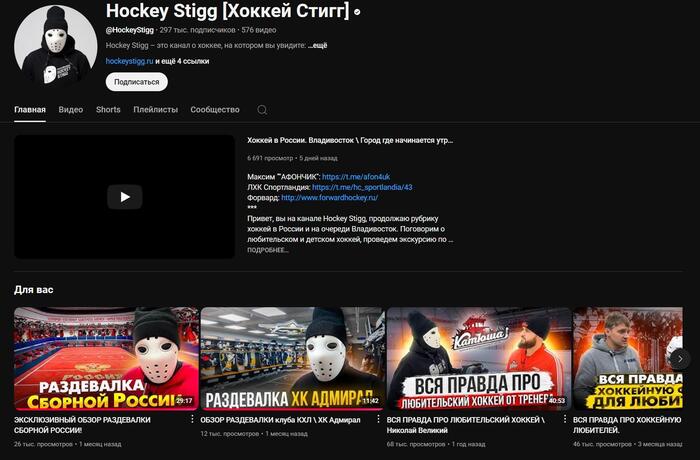Open the Катюша ВСЯ ПРАВДА ПРО ЛЮБИТЕЛЬСКИЙ ХОККЕЙ thumbnail

(x=479, y=359)
